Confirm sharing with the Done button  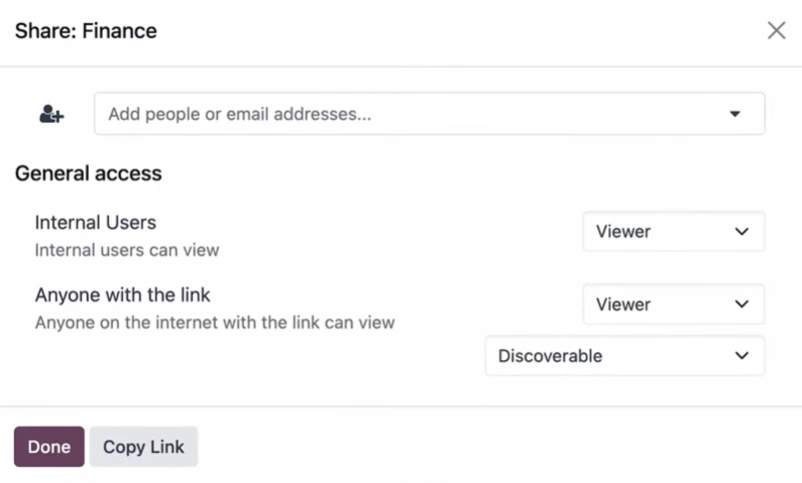pos(49,447)
